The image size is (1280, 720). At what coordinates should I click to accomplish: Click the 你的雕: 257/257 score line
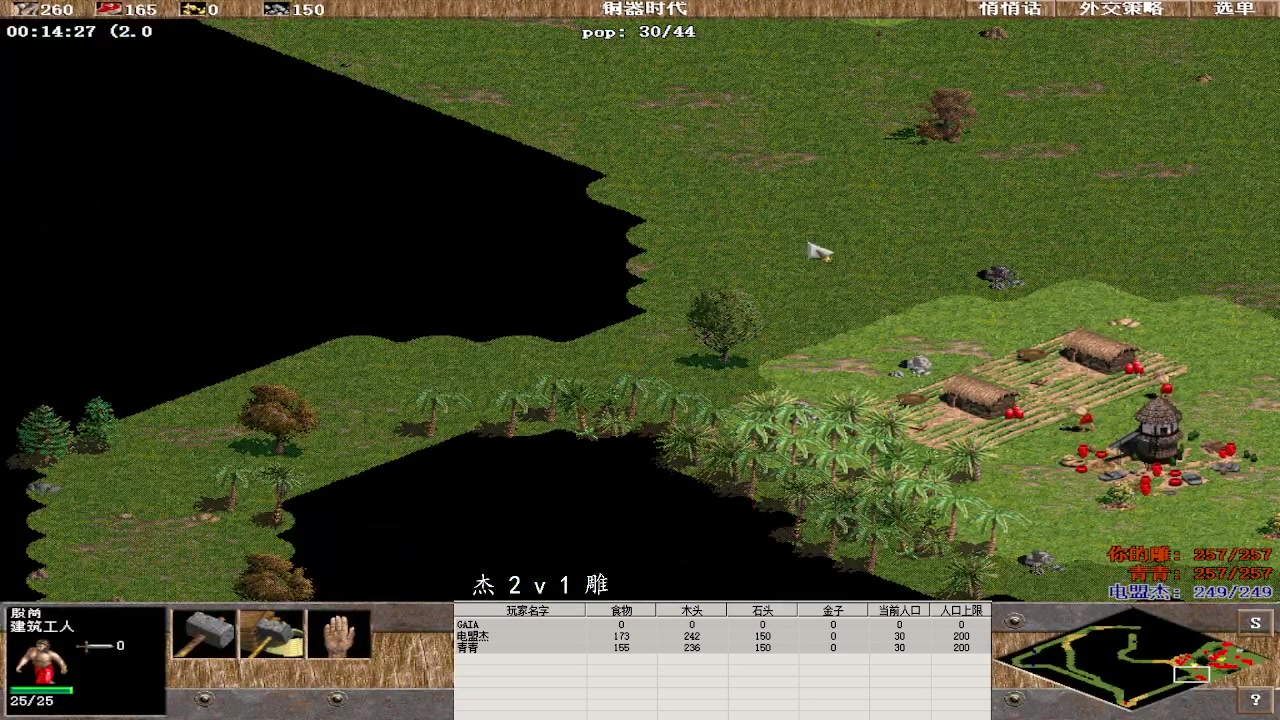click(x=1189, y=555)
